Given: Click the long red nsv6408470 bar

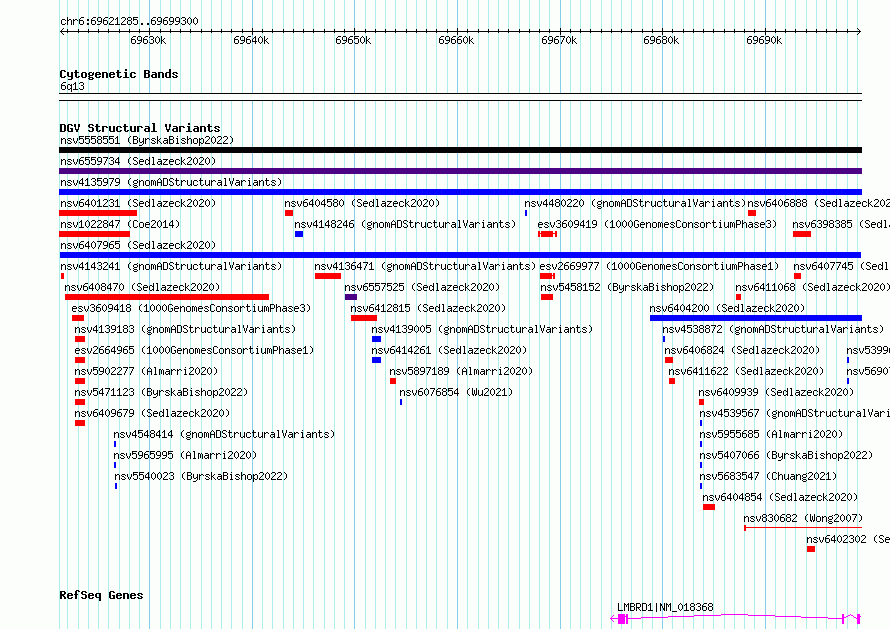Looking at the screenshot, I should (167, 297).
